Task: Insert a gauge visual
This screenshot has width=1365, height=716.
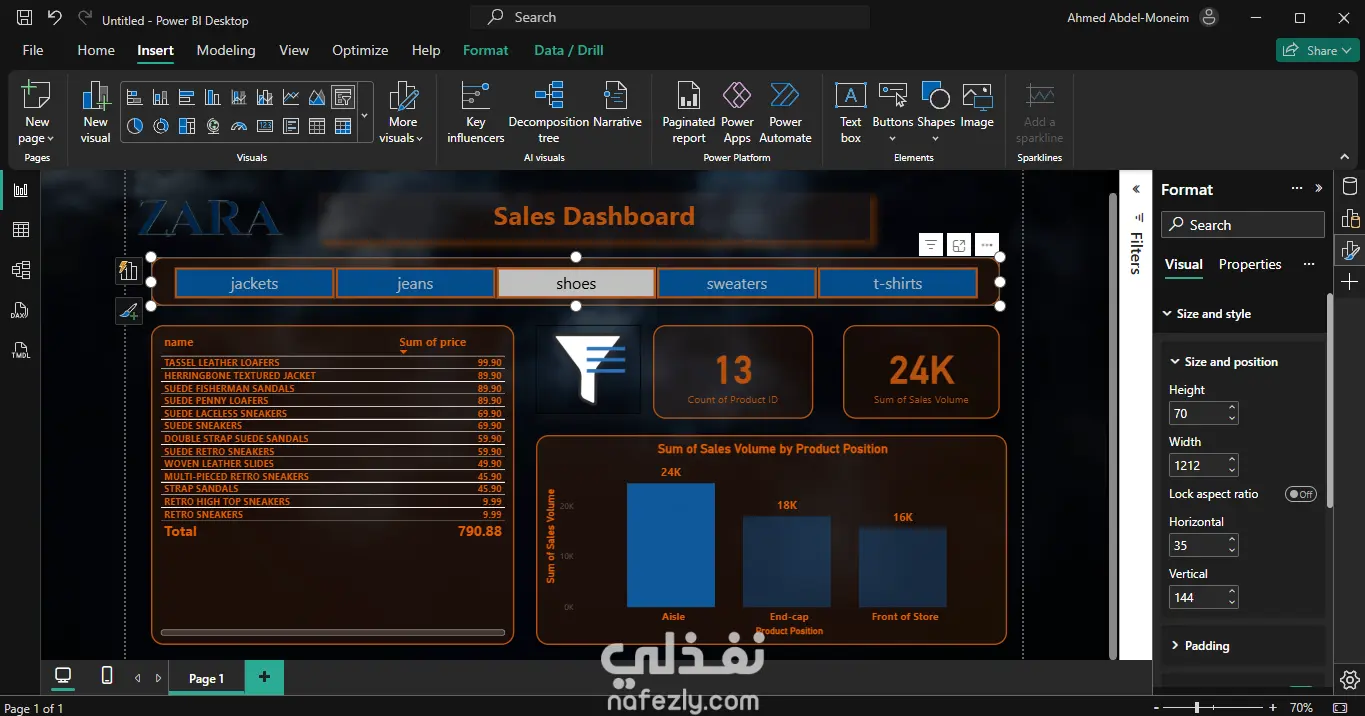Action: click(x=238, y=126)
